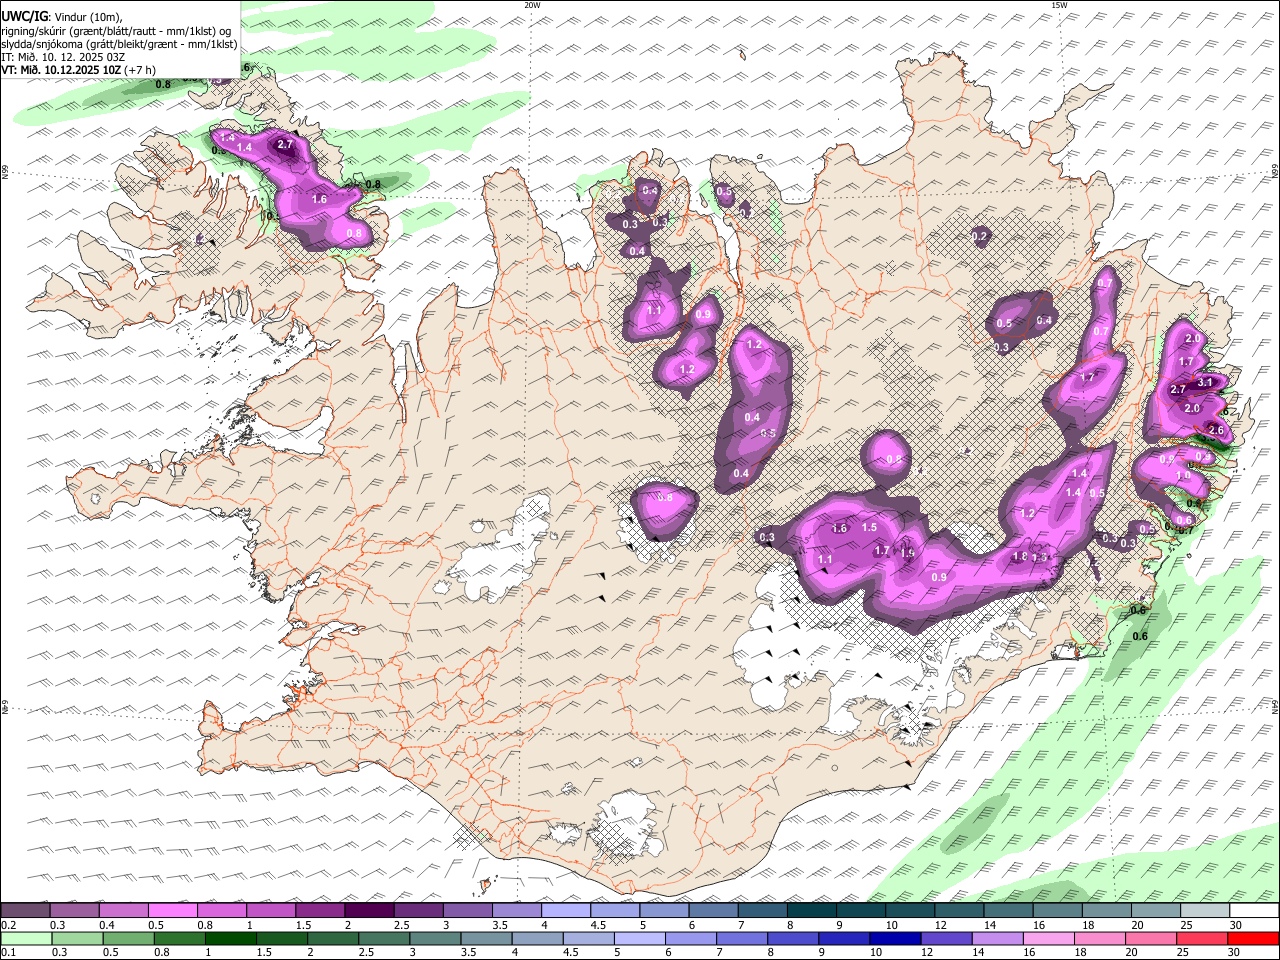Image resolution: width=1280 pixels, height=960 pixels.
Task: Click the grey-green 3 swatch, lower legend row
Action: pyautogui.click(x=435, y=939)
